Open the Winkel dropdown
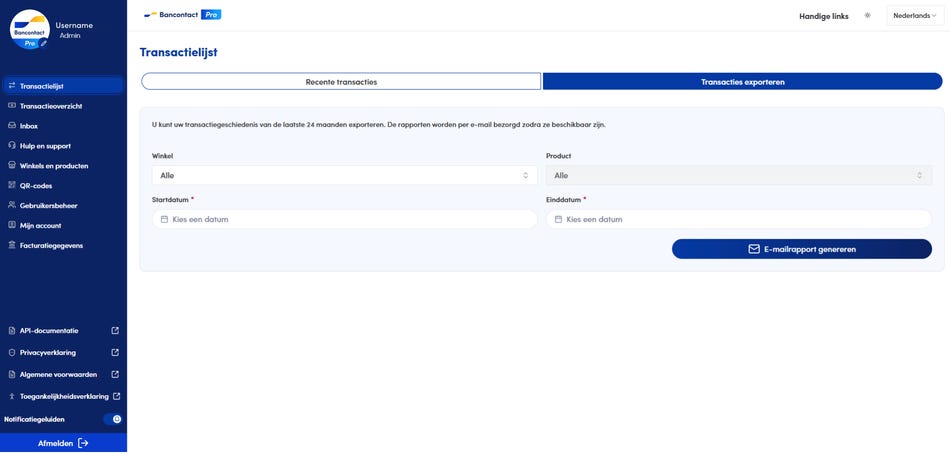The height and width of the screenshot is (454, 950). [344, 175]
